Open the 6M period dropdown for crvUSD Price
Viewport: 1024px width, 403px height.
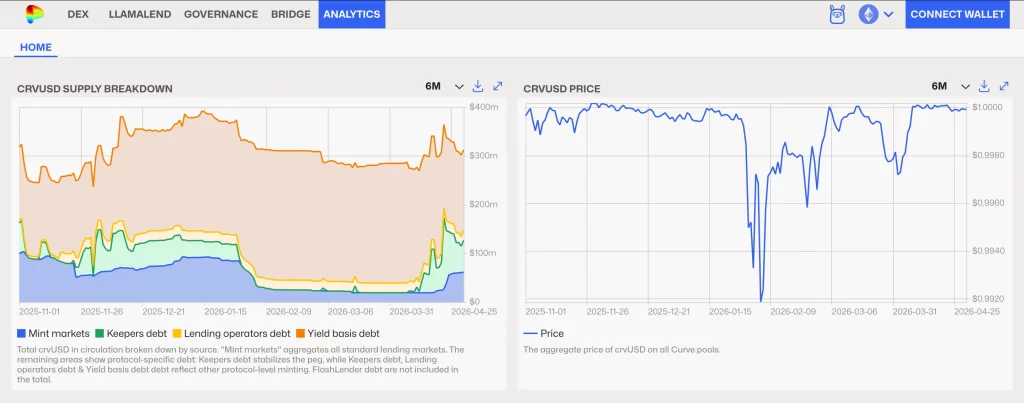951,86
